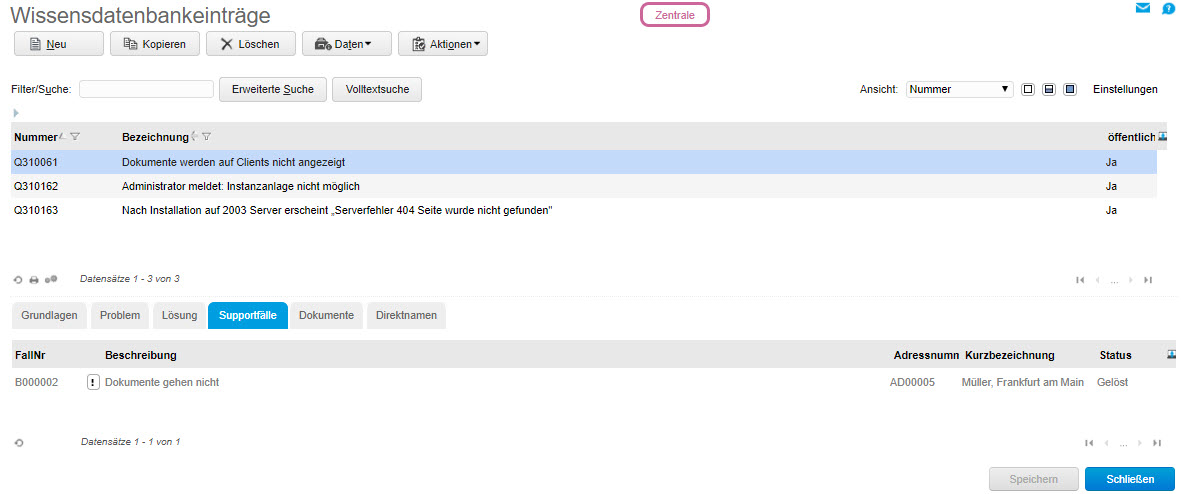Open the Ansicht dropdown showing Nummer
Image resolution: width=1181 pixels, height=494 pixels.
coord(960,90)
